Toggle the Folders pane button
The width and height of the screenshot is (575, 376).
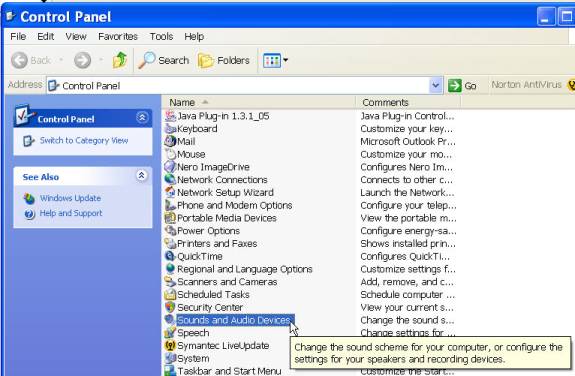pyautogui.click(x=224, y=60)
